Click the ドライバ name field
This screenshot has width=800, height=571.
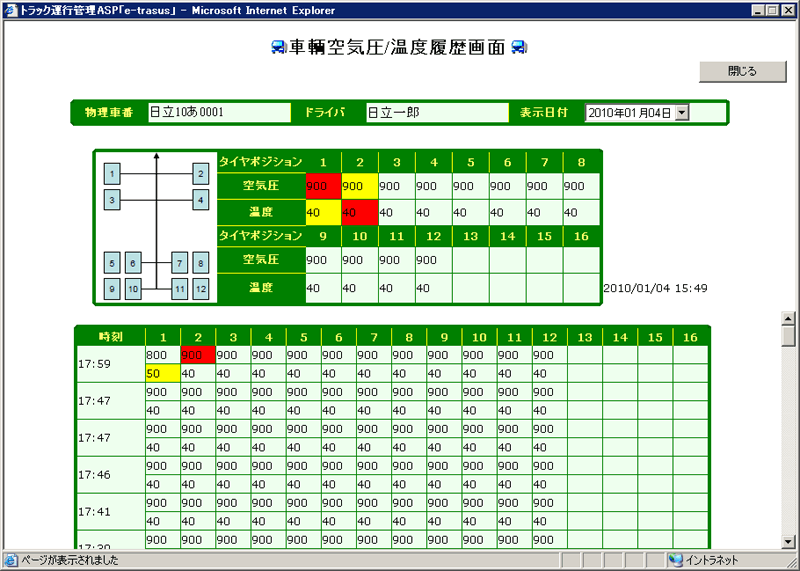pyautogui.click(x=436, y=113)
